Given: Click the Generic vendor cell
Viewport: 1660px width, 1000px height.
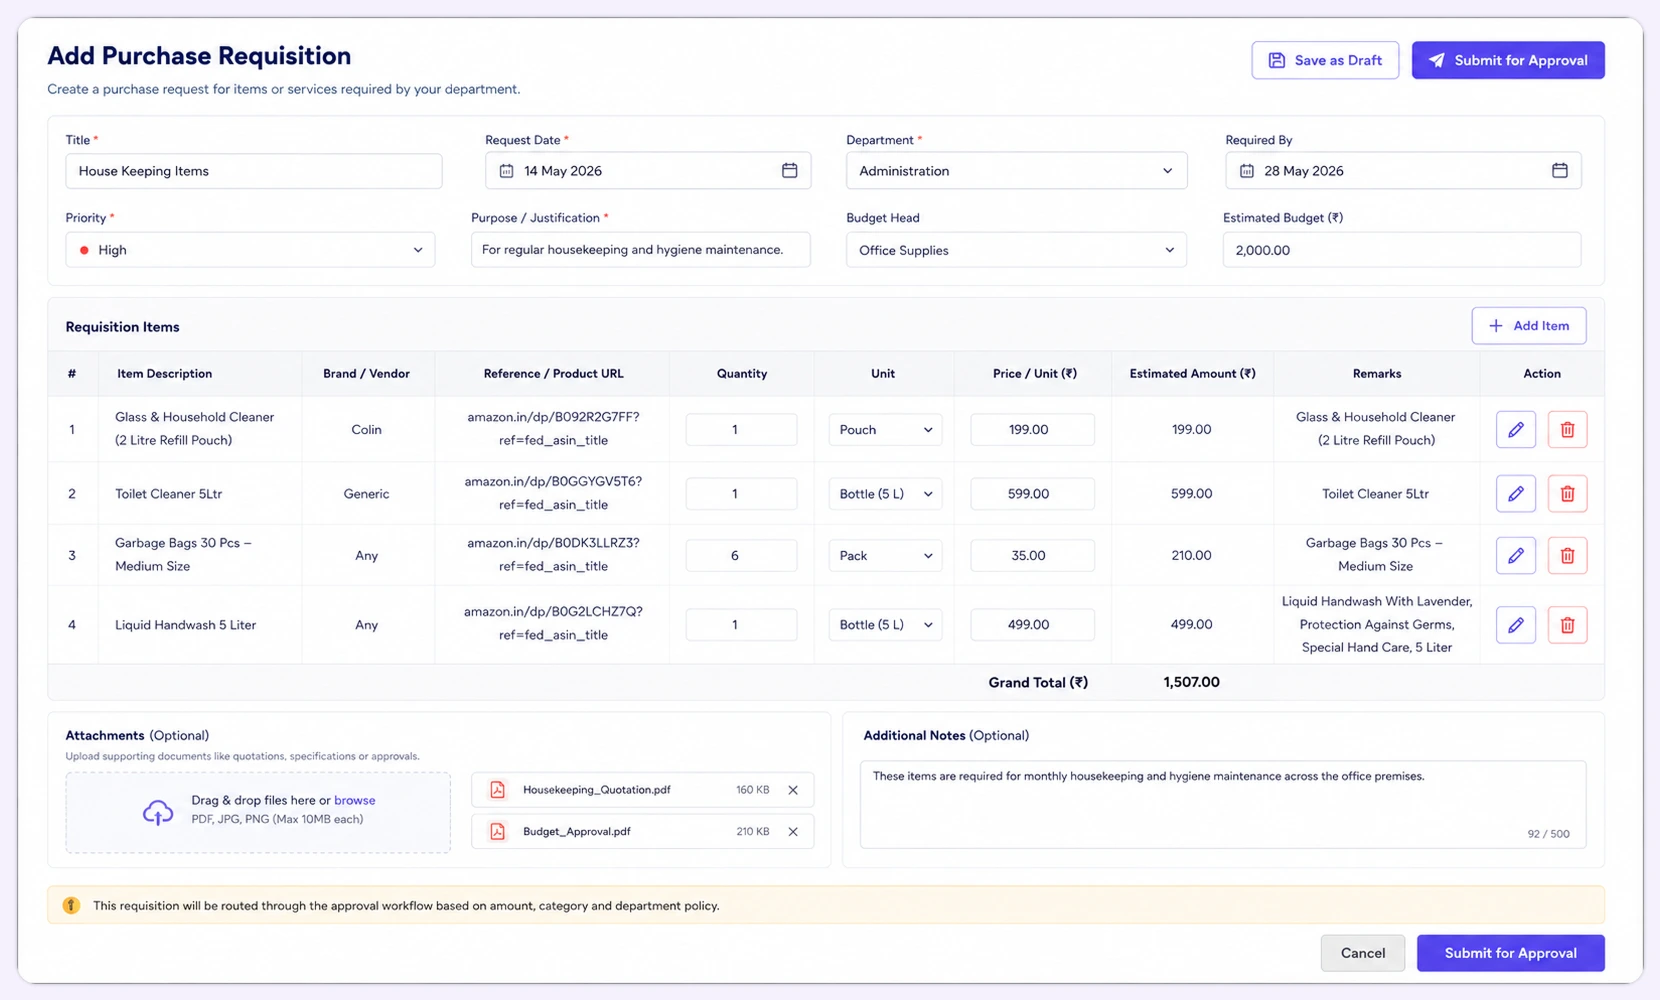Looking at the screenshot, I should 366,494.
